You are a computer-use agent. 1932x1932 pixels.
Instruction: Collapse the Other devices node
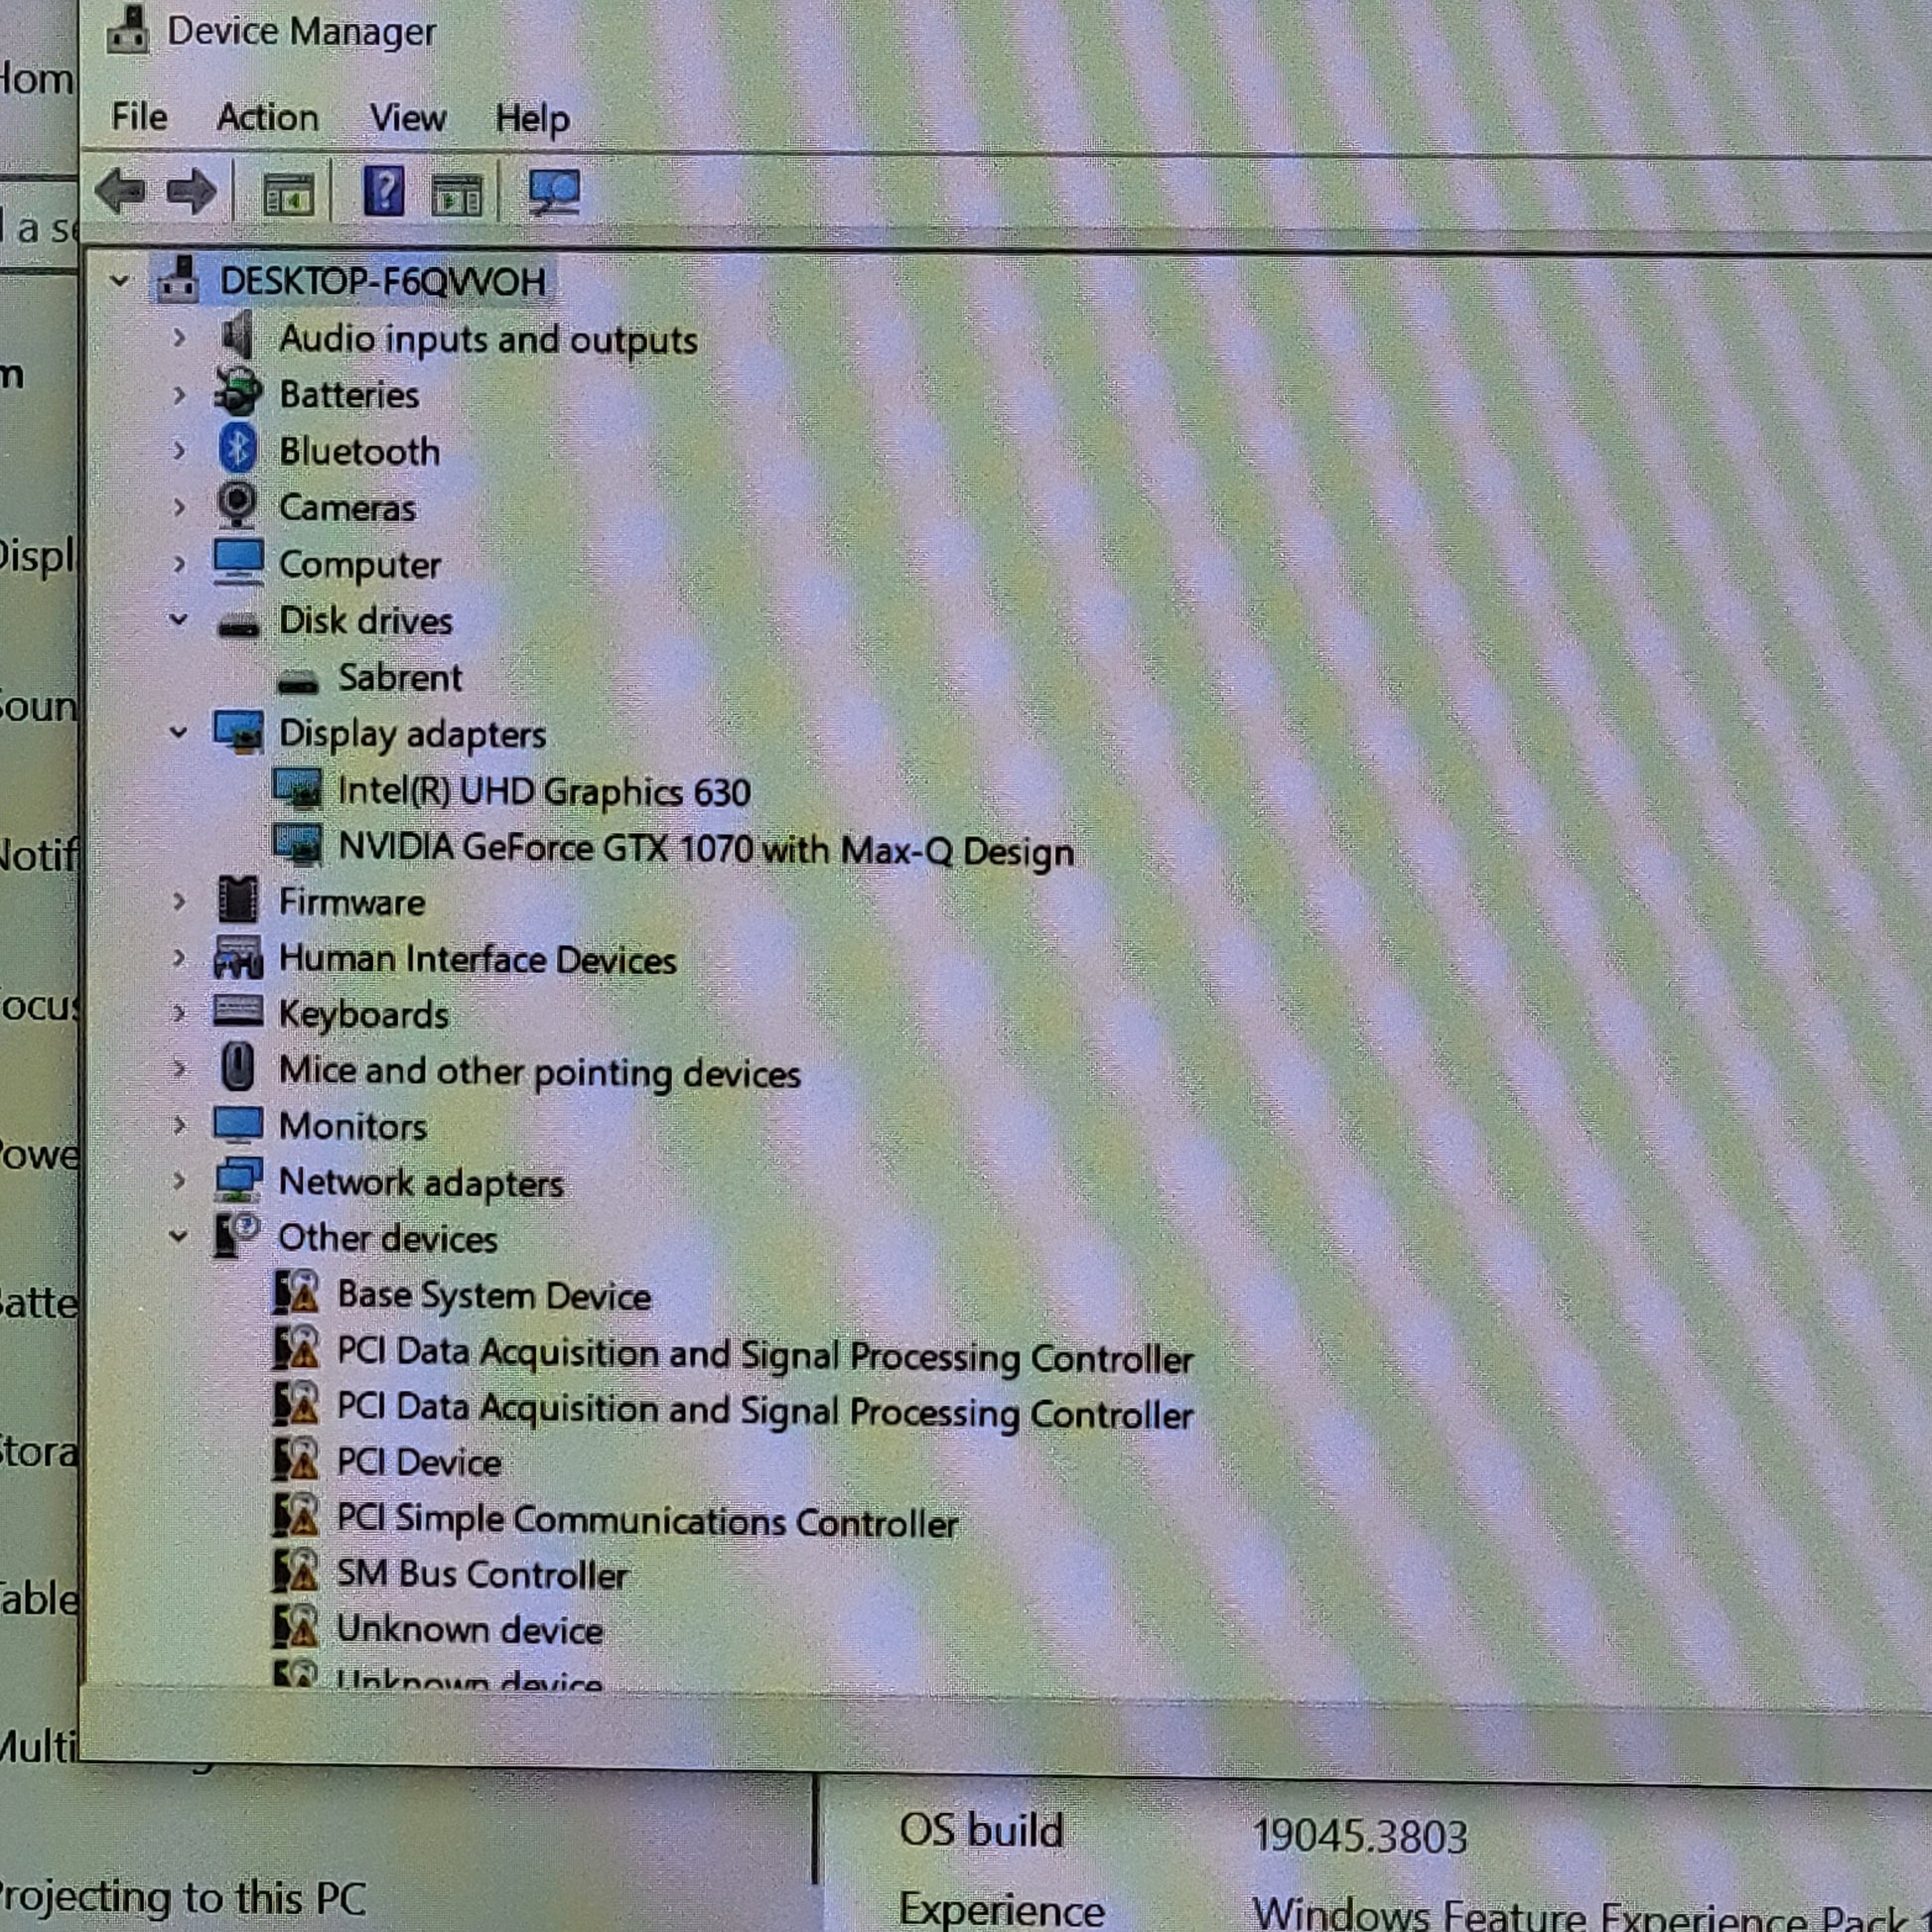(179, 1237)
